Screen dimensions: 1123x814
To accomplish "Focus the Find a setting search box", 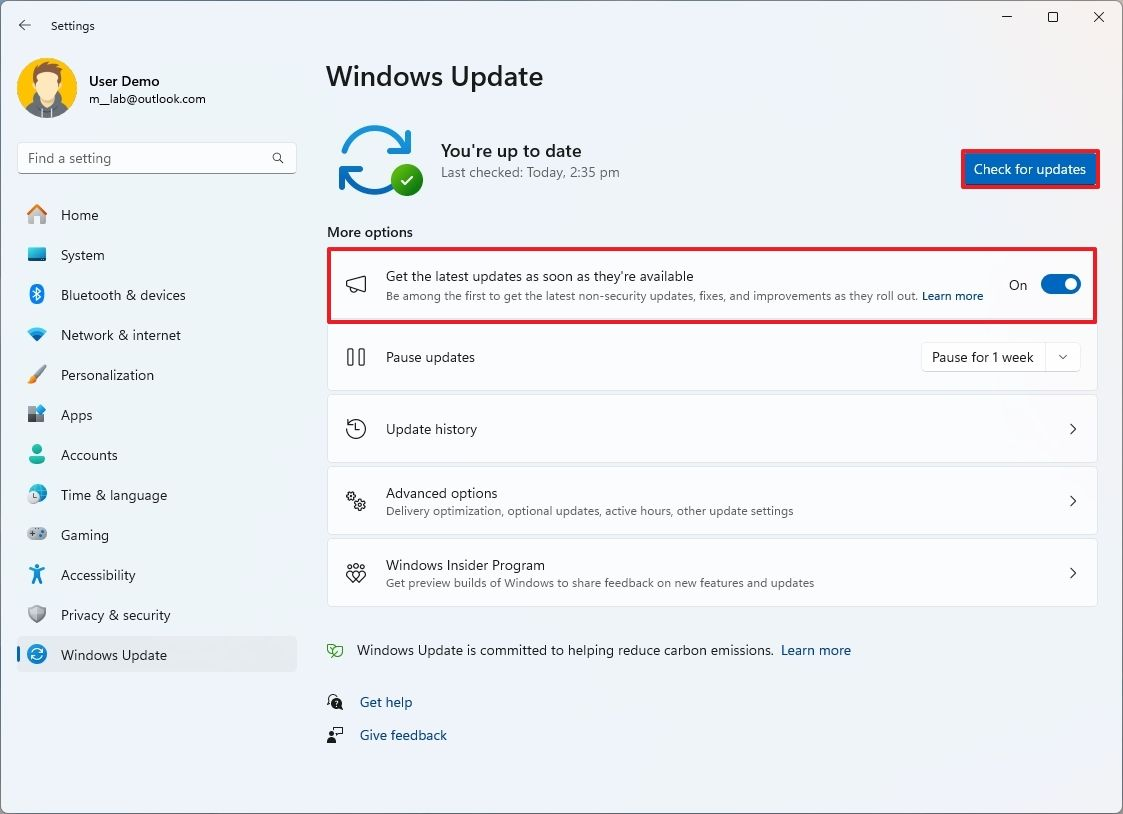I will coord(157,158).
